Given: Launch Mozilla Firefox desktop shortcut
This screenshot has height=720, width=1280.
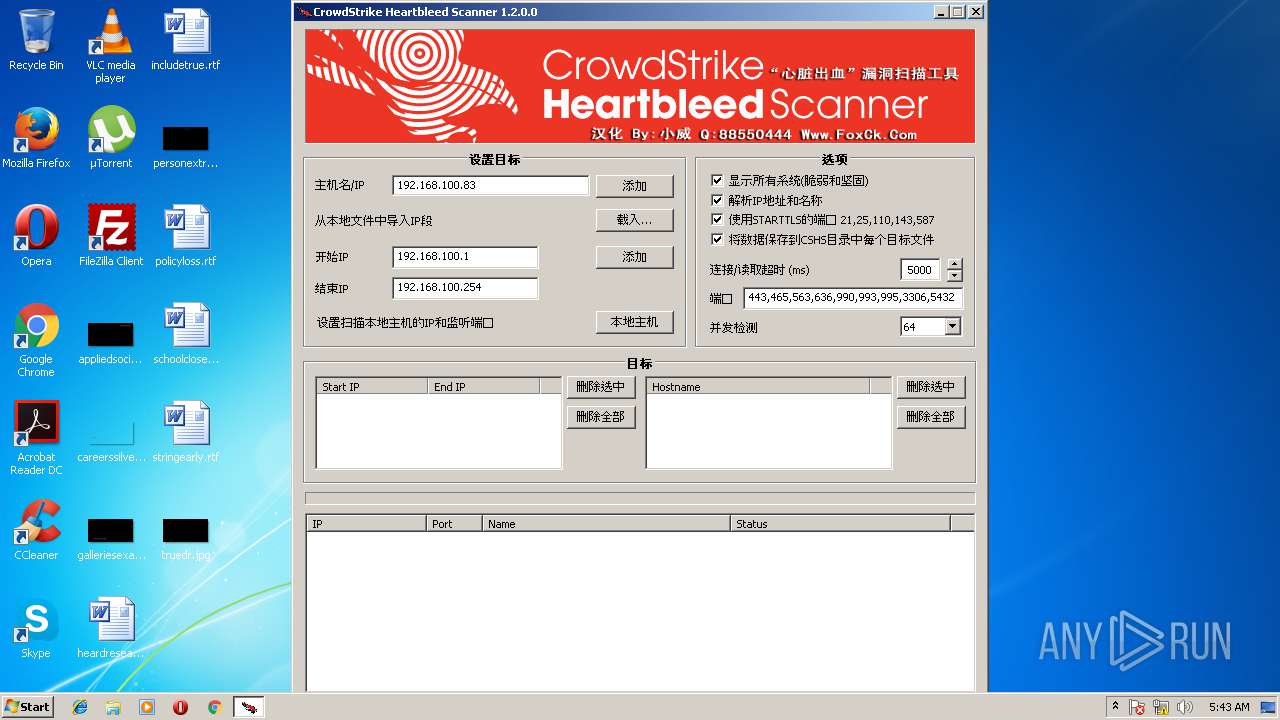Looking at the screenshot, I should pyautogui.click(x=36, y=138).
